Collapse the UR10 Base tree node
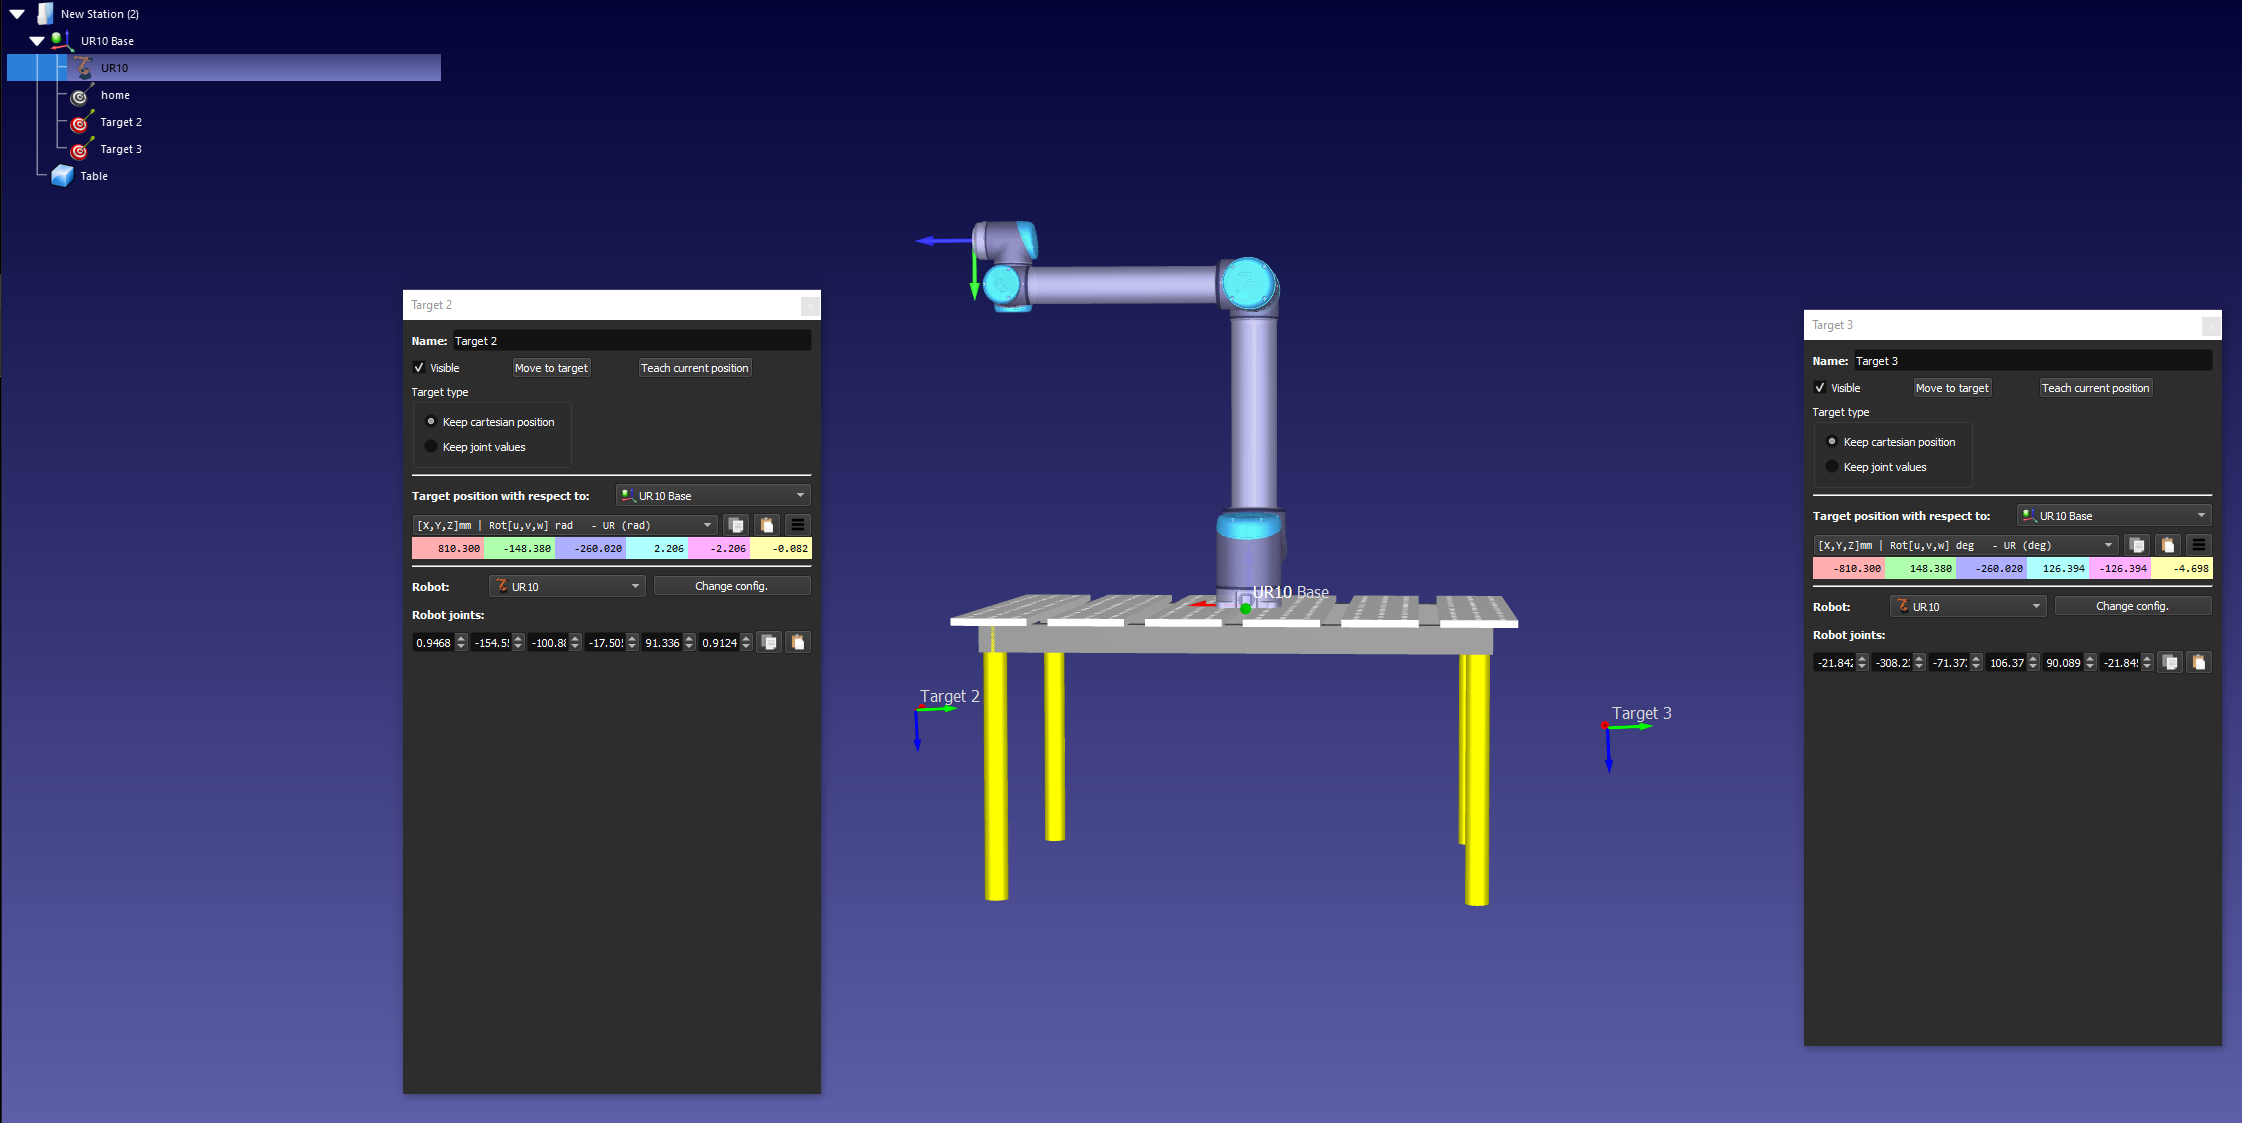Viewport: 2242px width, 1123px height. [37, 41]
